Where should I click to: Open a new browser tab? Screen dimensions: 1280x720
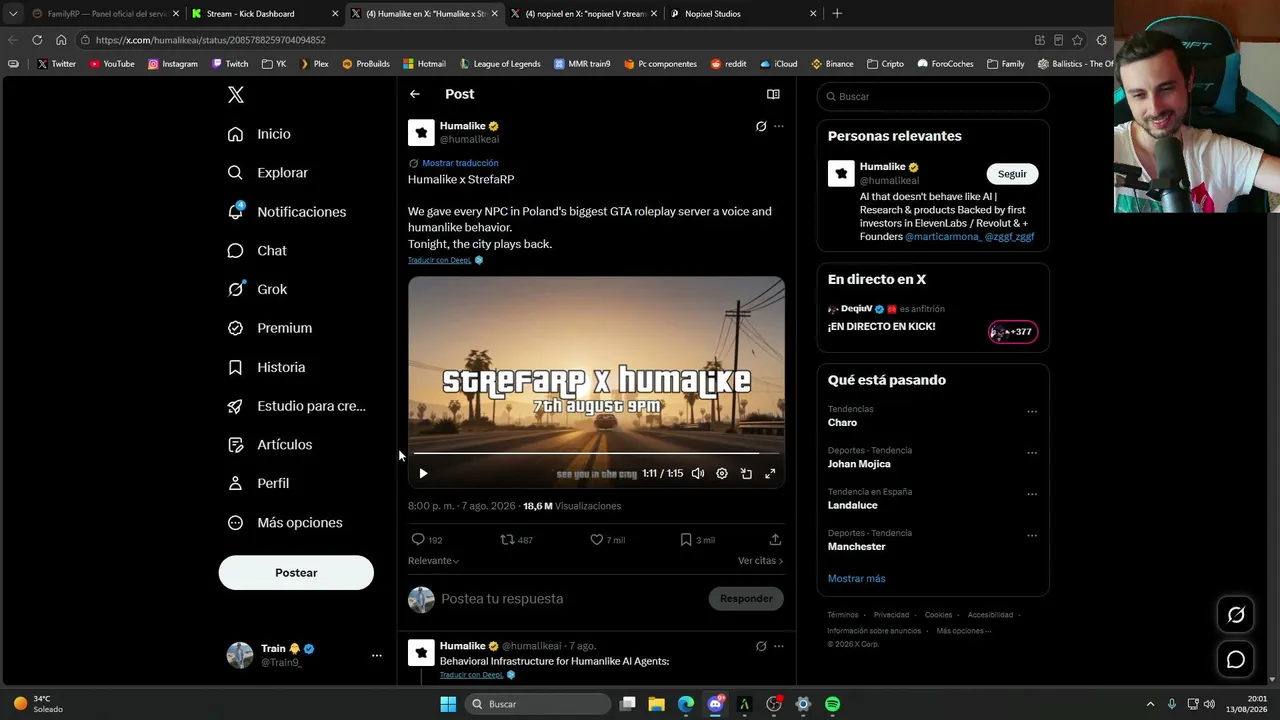pyautogui.click(x=837, y=14)
